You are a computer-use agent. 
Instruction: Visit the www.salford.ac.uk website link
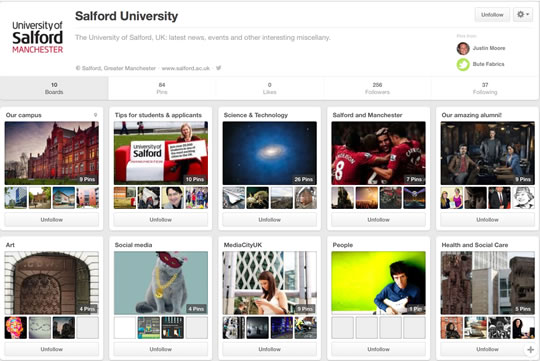[186, 68]
